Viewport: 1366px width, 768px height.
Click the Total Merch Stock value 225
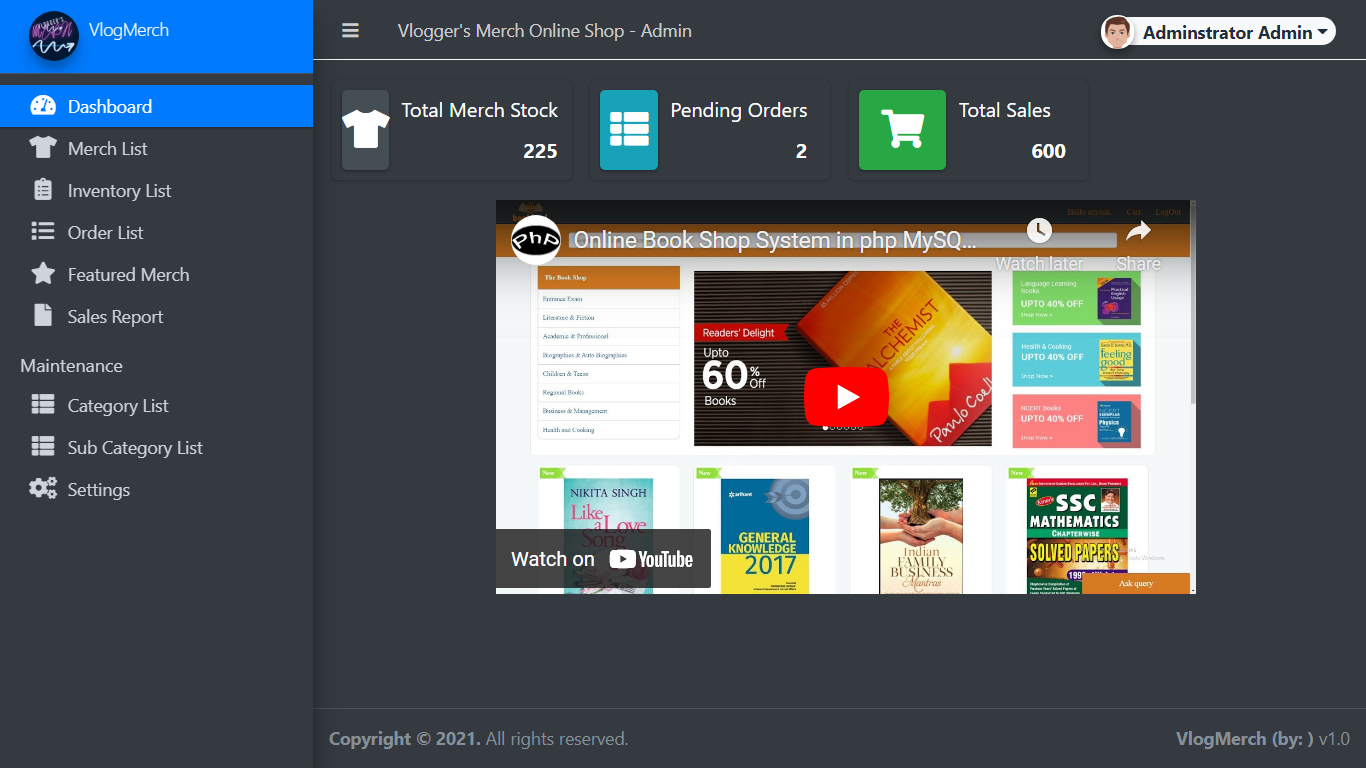[540, 151]
